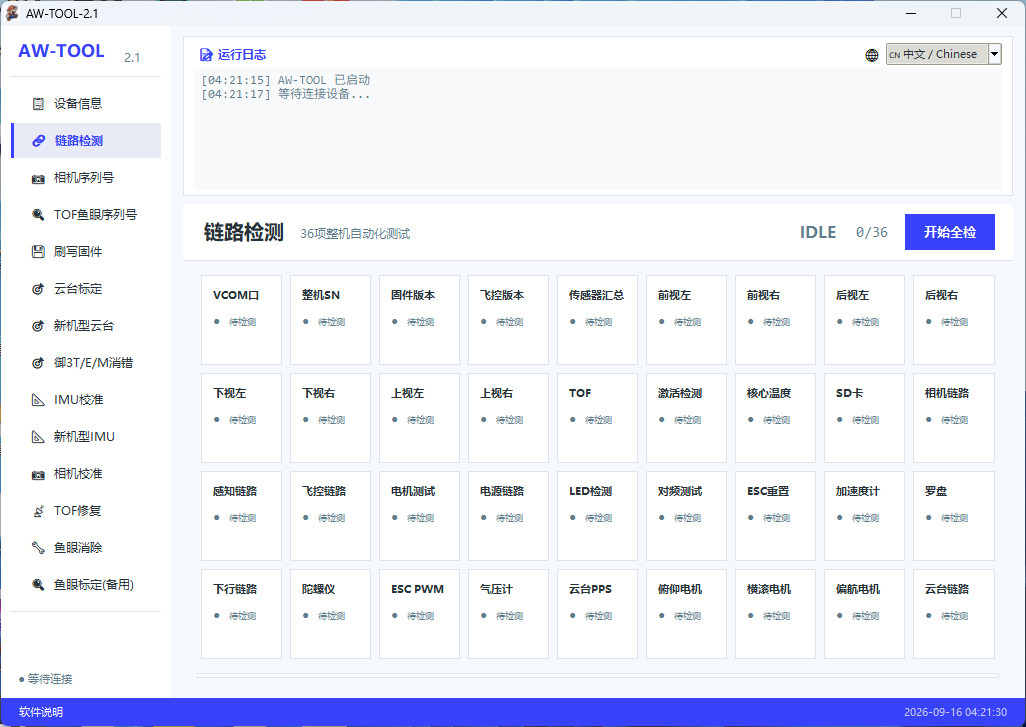The image size is (1026, 727).
Task: Open the 刷写固件 page
Action: point(86,252)
